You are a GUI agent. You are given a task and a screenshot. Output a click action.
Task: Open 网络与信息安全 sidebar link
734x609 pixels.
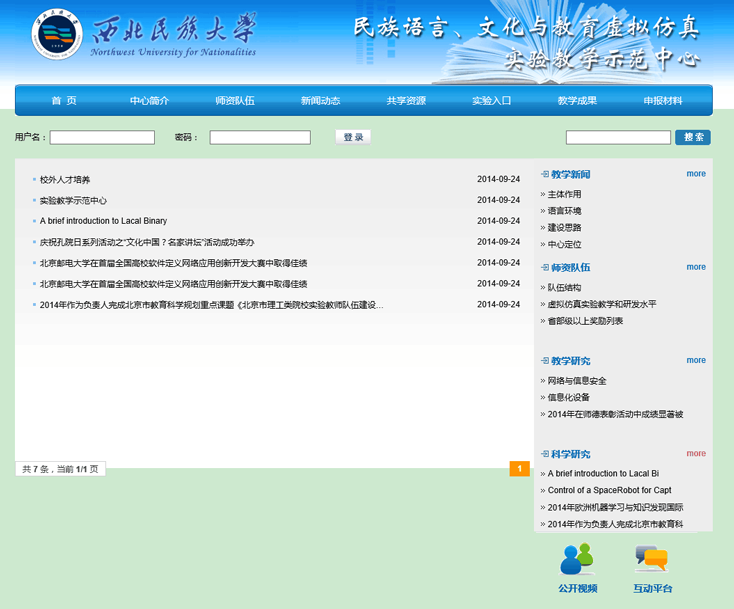point(577,381)
